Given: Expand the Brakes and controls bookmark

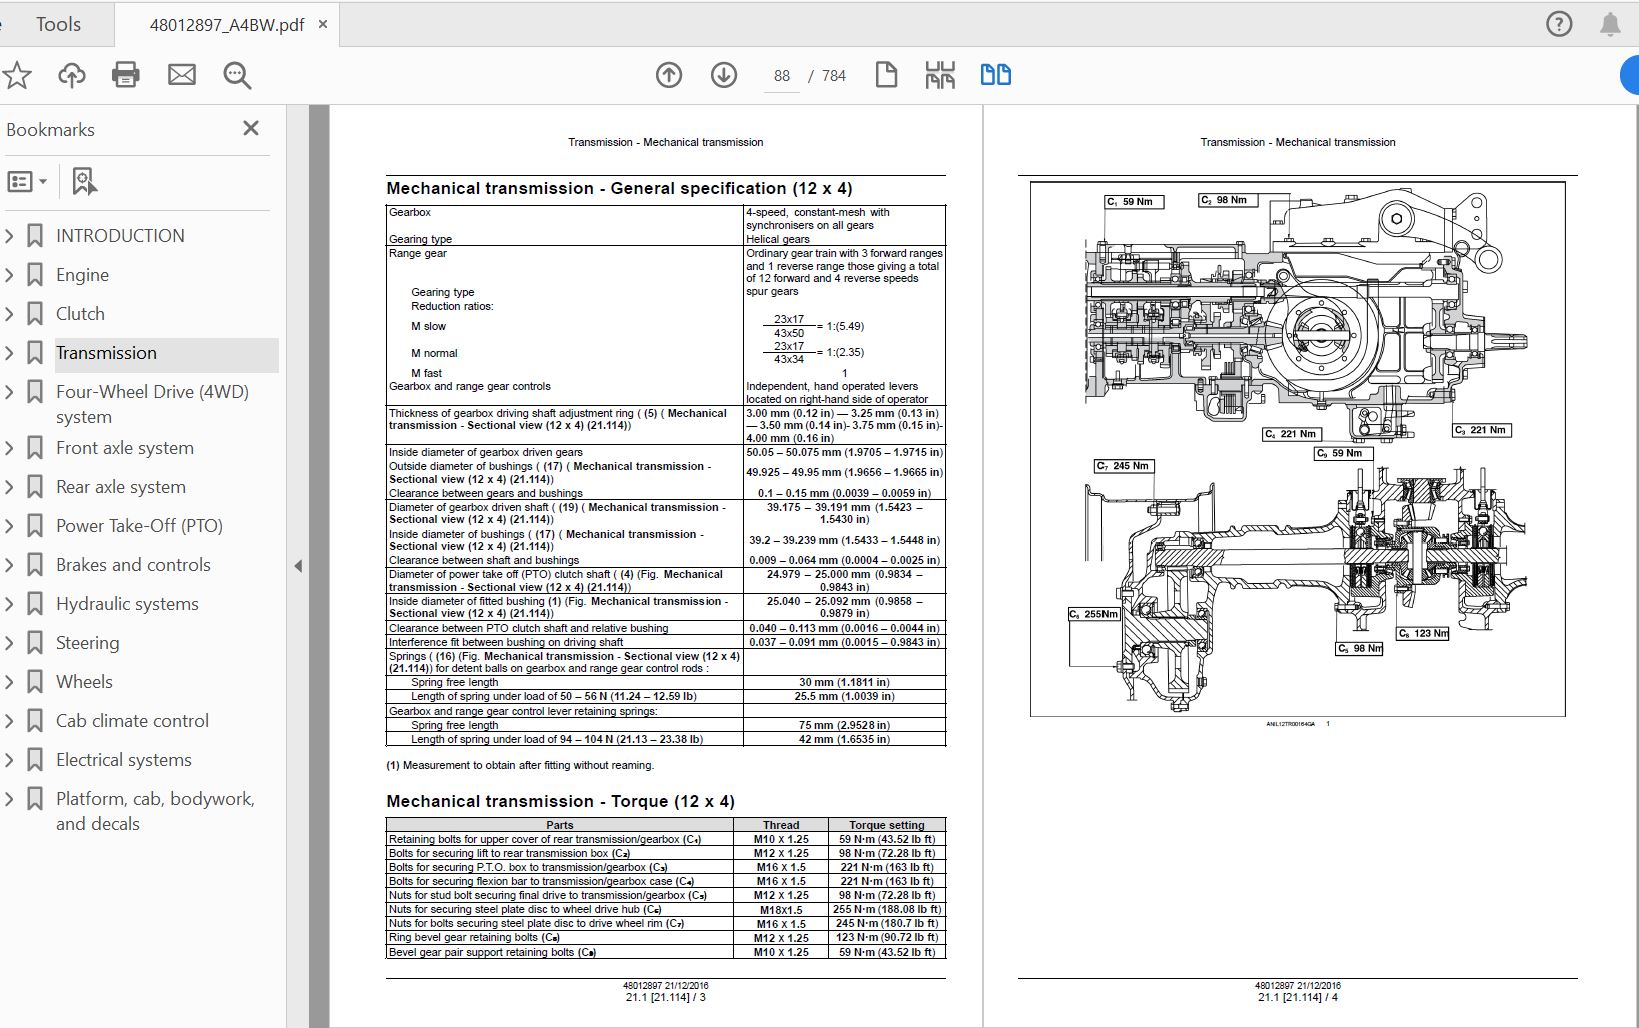Looking at the screenshot, I should (x=9, y=565).
